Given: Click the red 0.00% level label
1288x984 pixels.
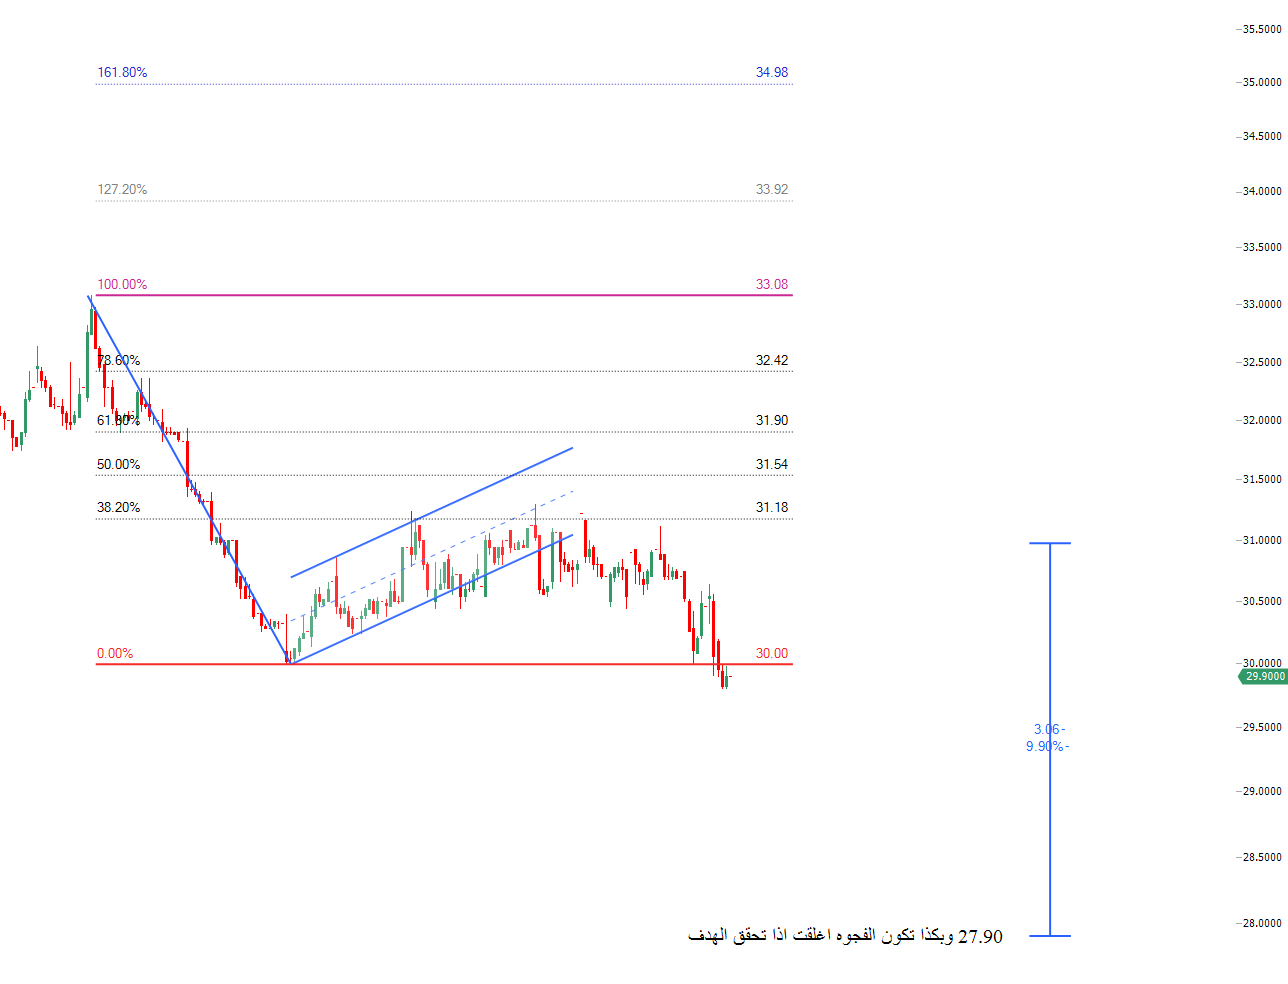Looking at the screenshot, I should coord(114,654).
